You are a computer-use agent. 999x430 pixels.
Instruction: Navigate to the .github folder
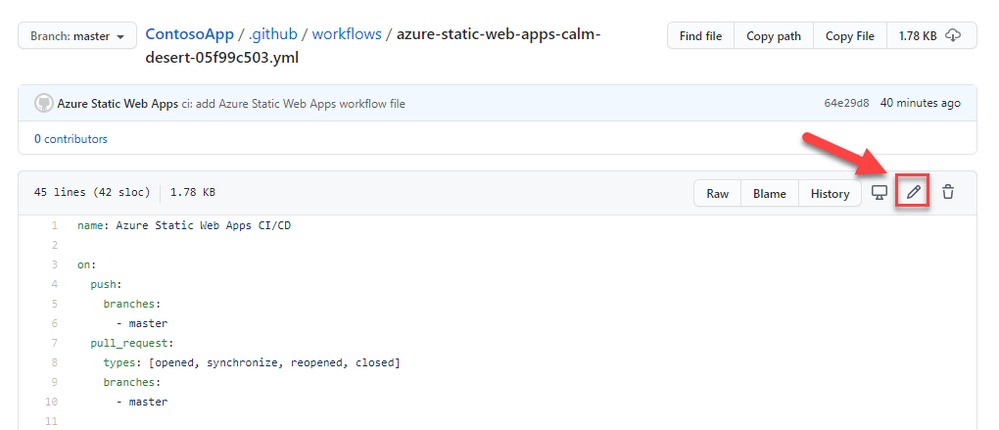[x=273, y=34]
